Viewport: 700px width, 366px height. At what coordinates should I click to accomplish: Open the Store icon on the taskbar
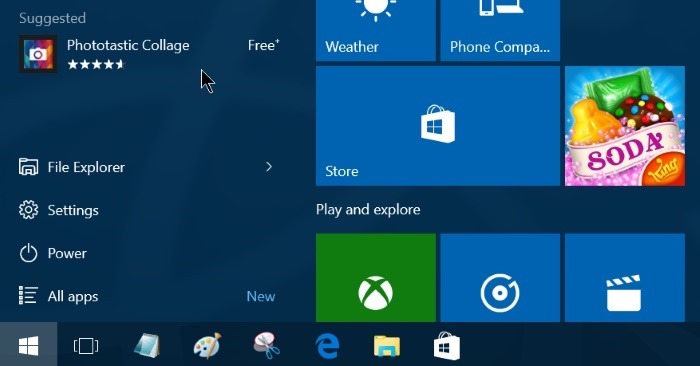446,345
